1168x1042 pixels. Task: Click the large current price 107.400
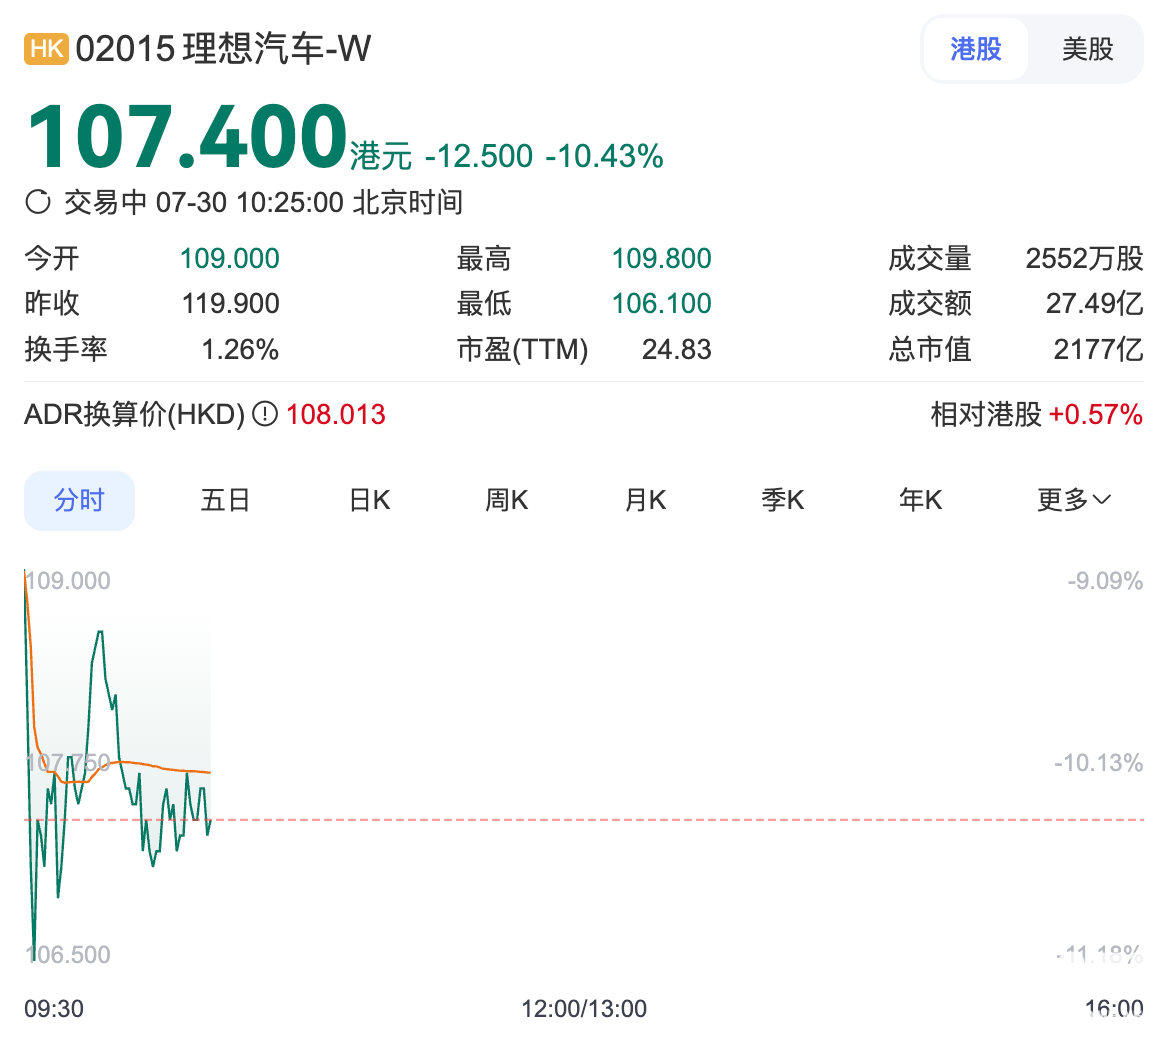187,137
